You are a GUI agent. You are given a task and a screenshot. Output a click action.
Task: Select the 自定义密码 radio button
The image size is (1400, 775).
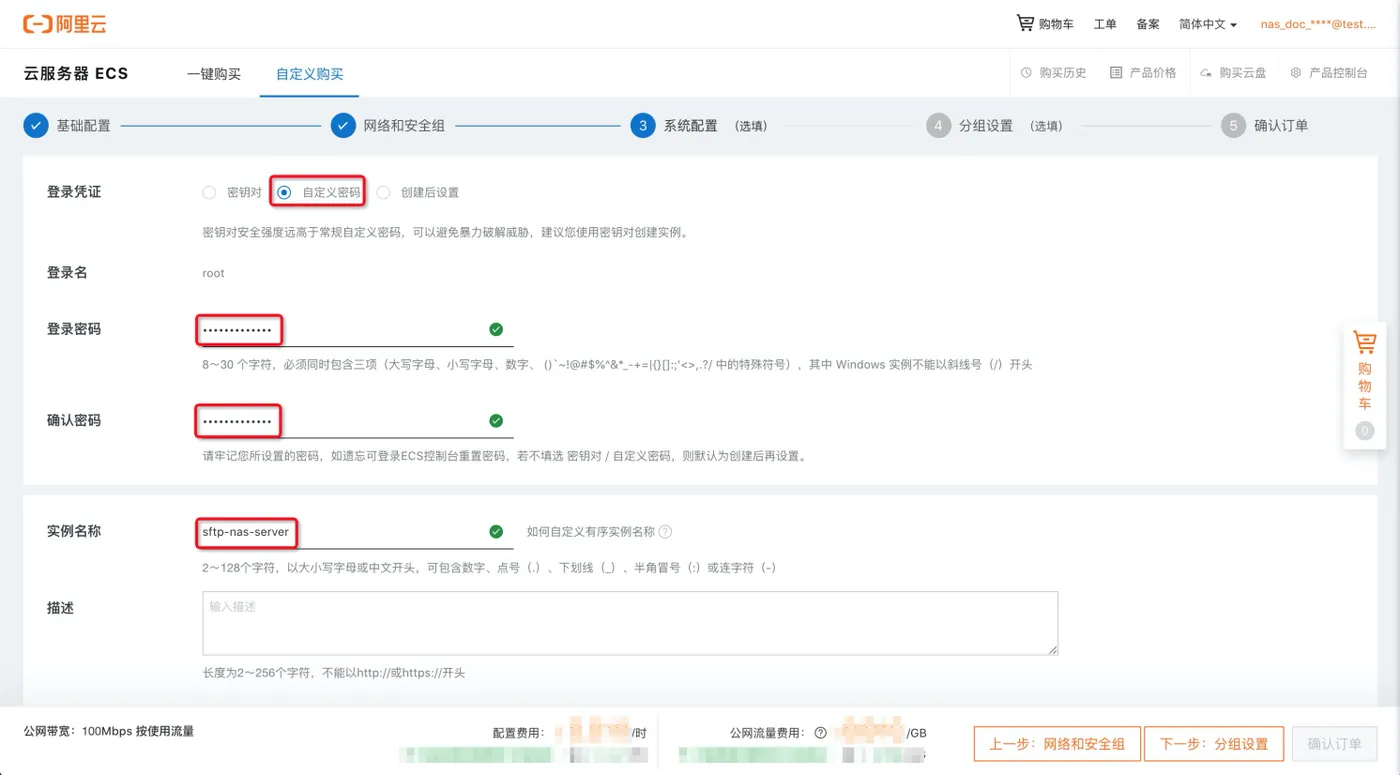point(284,192)
